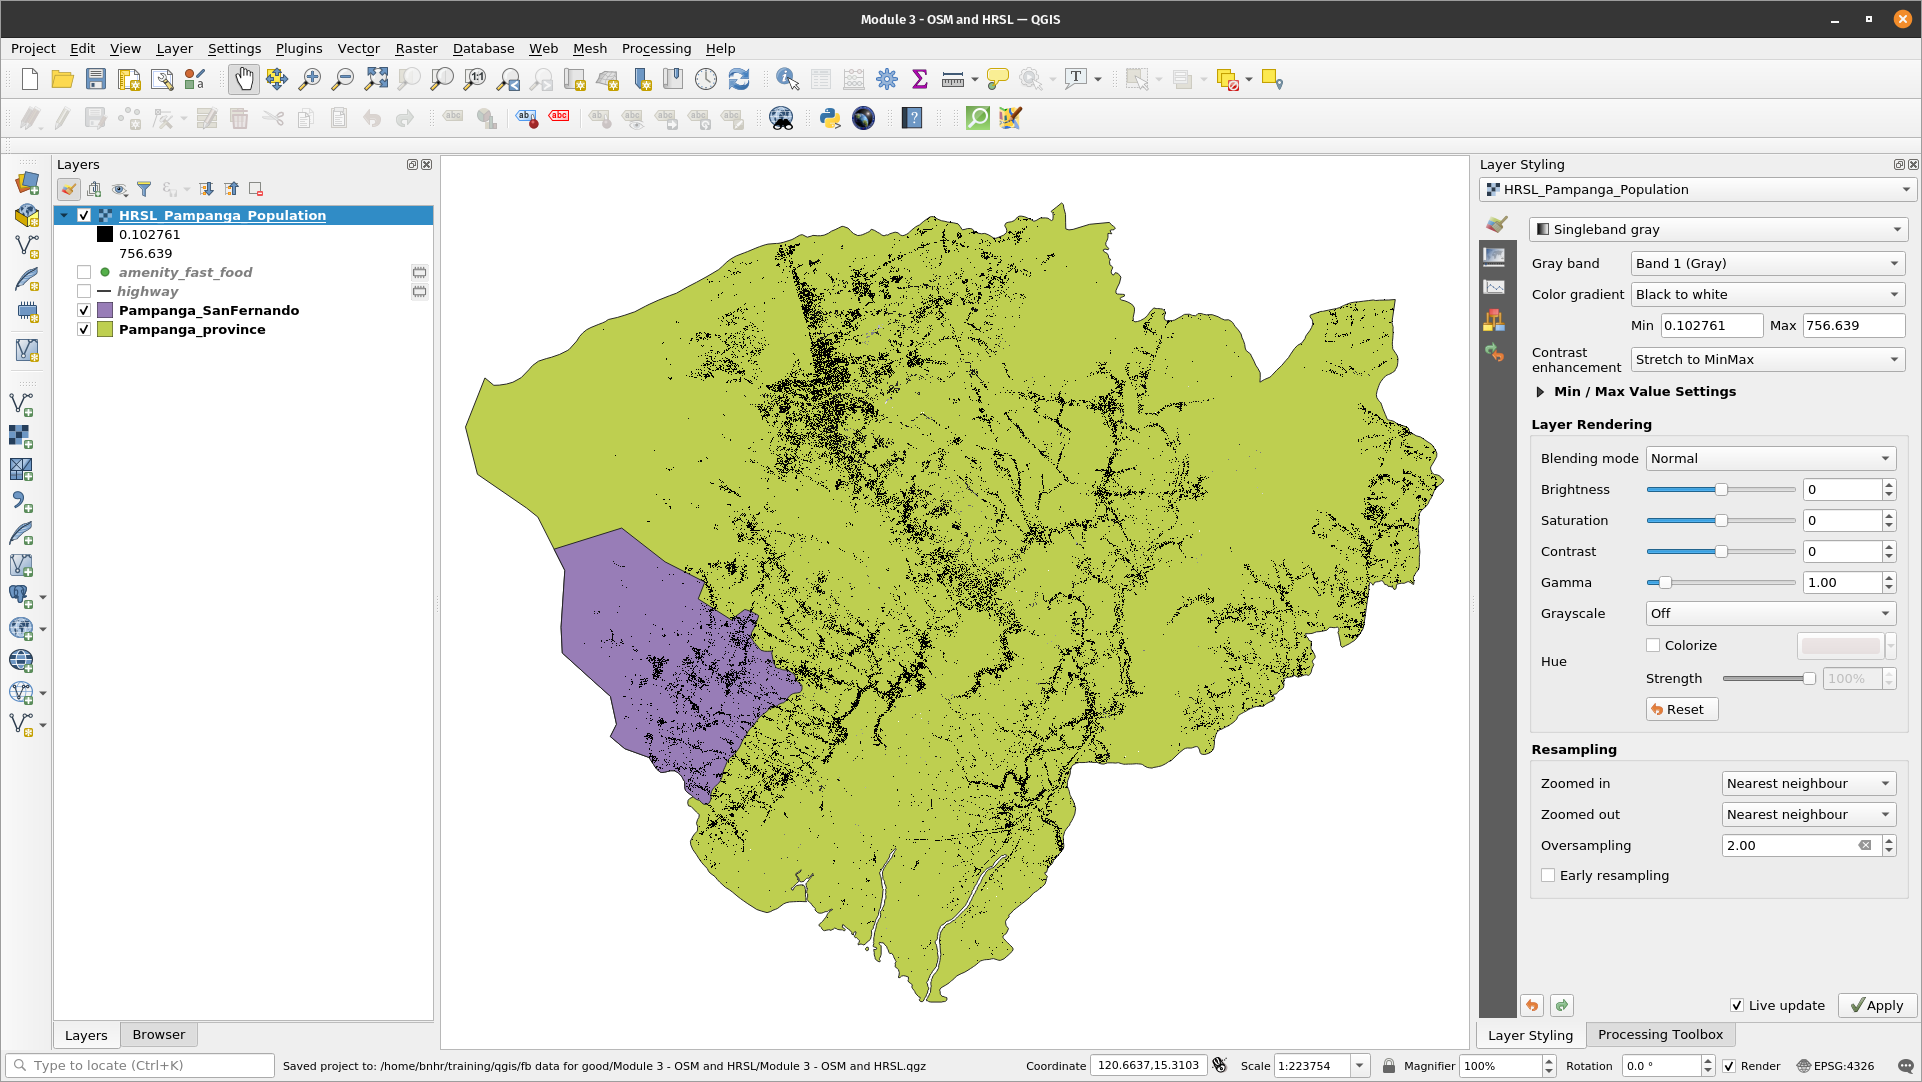Viewport: 1922px width, 1082px height.
Task: Select the Pan Map hand tool
Action: click(243, 79)
